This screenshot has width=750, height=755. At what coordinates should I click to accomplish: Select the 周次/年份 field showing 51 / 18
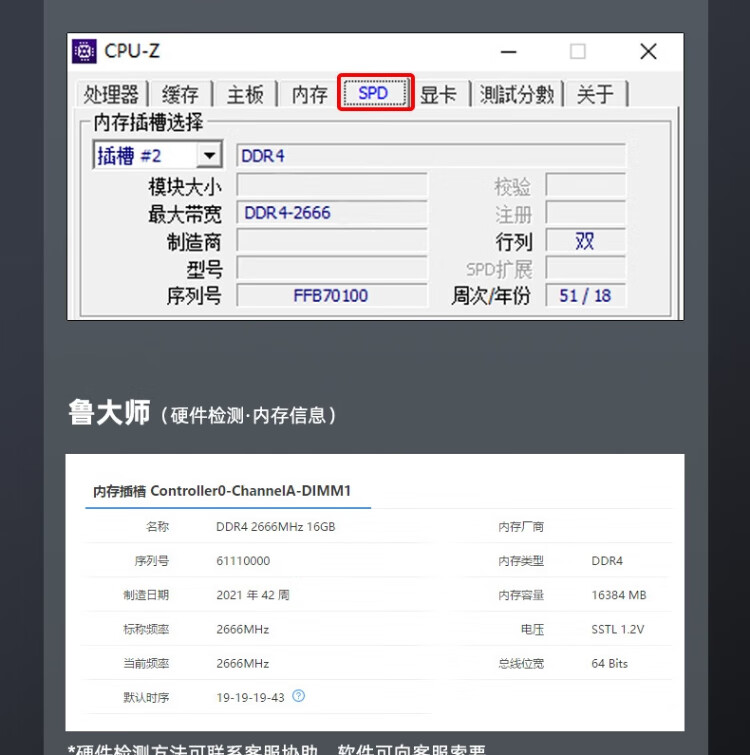(x=585, y=296)
